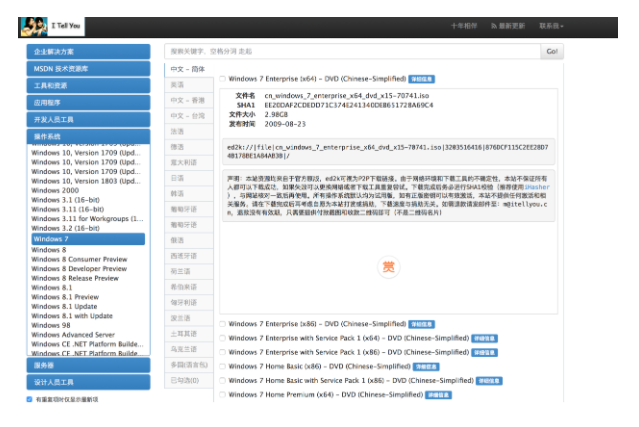Expand the MSDN 技术资源库 section
This screenshot has width=639, height=427.
pyautogui.click(x=88, y=69)
